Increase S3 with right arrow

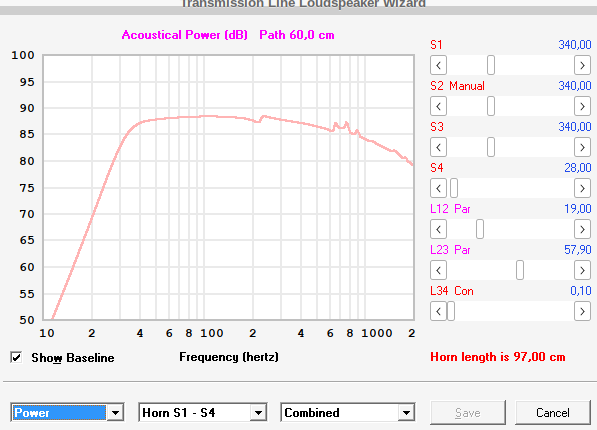point(582,147)
